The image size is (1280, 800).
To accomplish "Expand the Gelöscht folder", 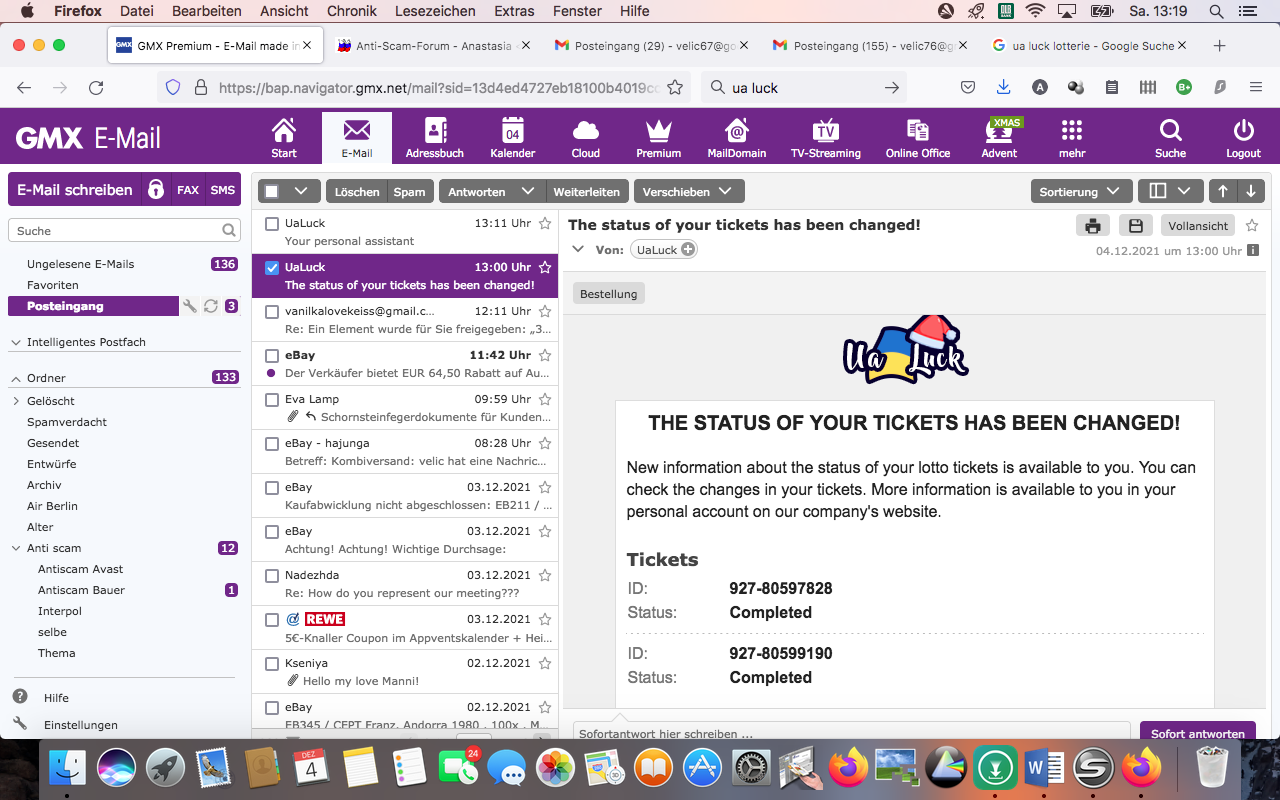I will (16, 401).
